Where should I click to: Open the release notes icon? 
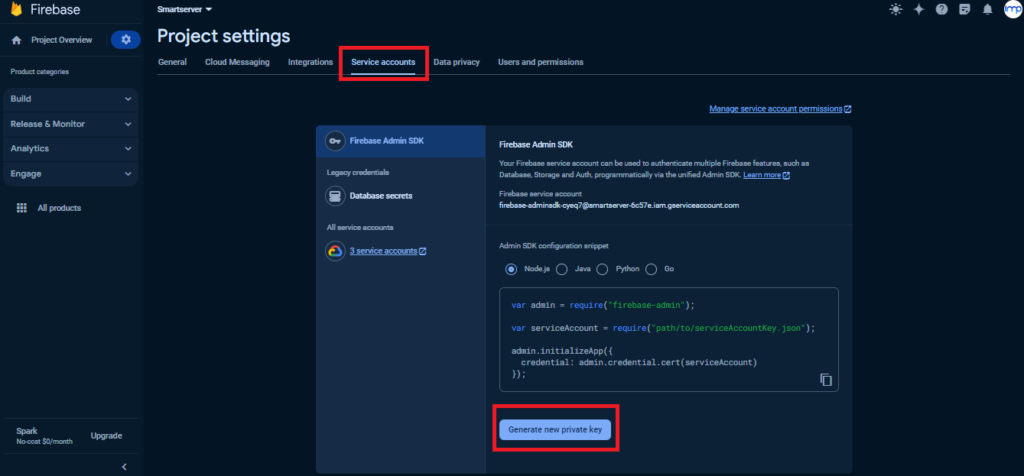965,9
